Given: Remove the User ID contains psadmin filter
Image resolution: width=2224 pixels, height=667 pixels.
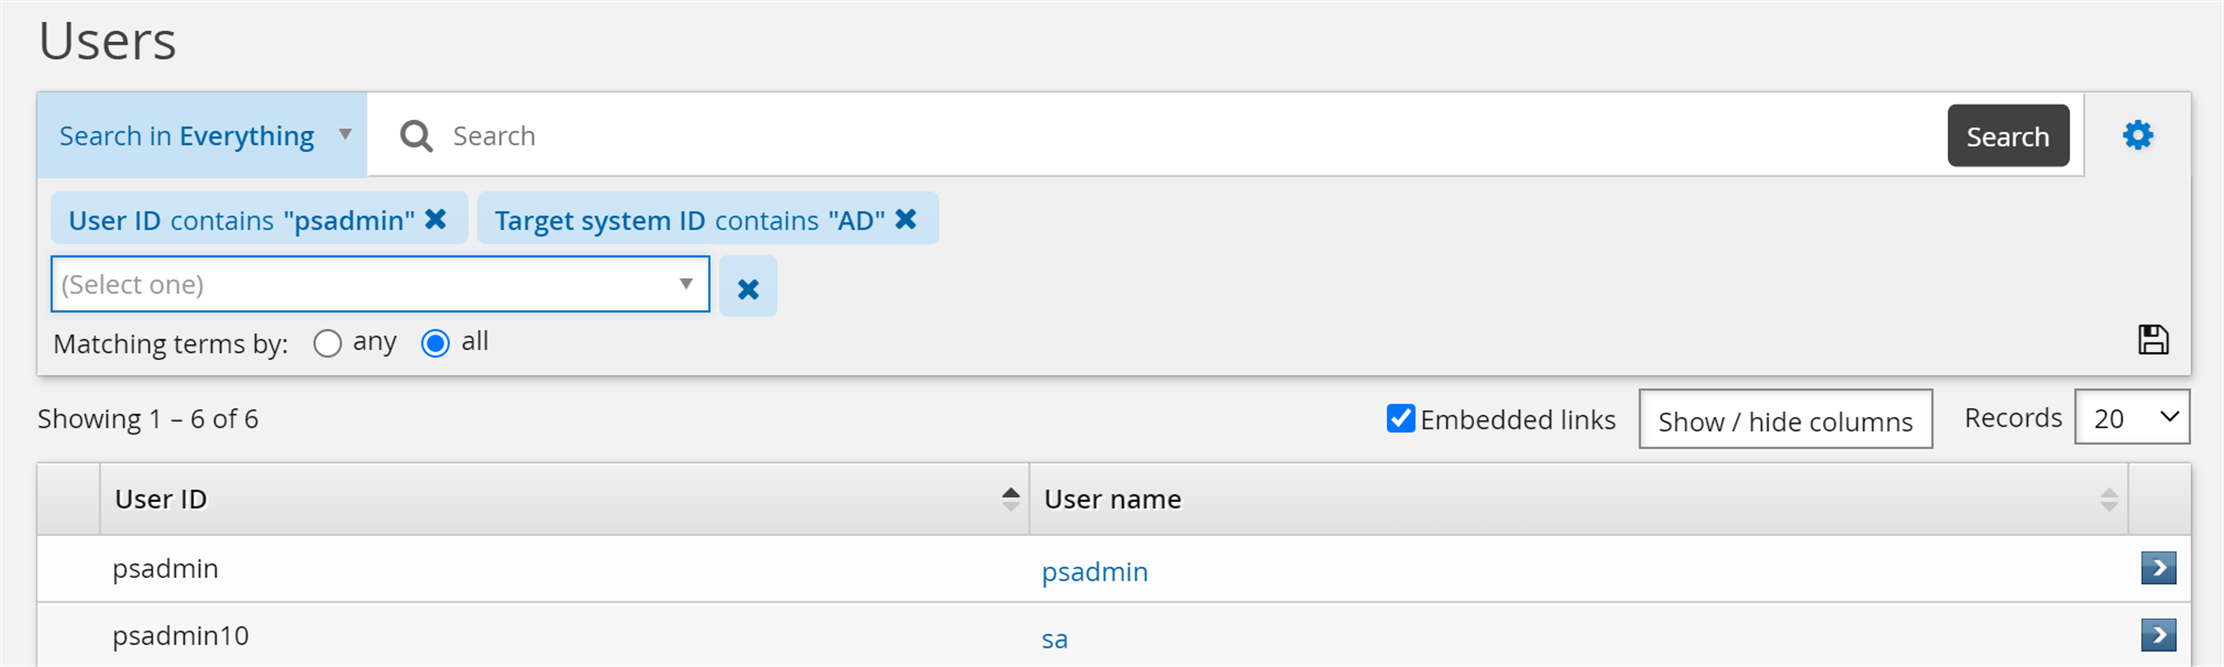Looking at the screenshot, I should pos(436,219).
